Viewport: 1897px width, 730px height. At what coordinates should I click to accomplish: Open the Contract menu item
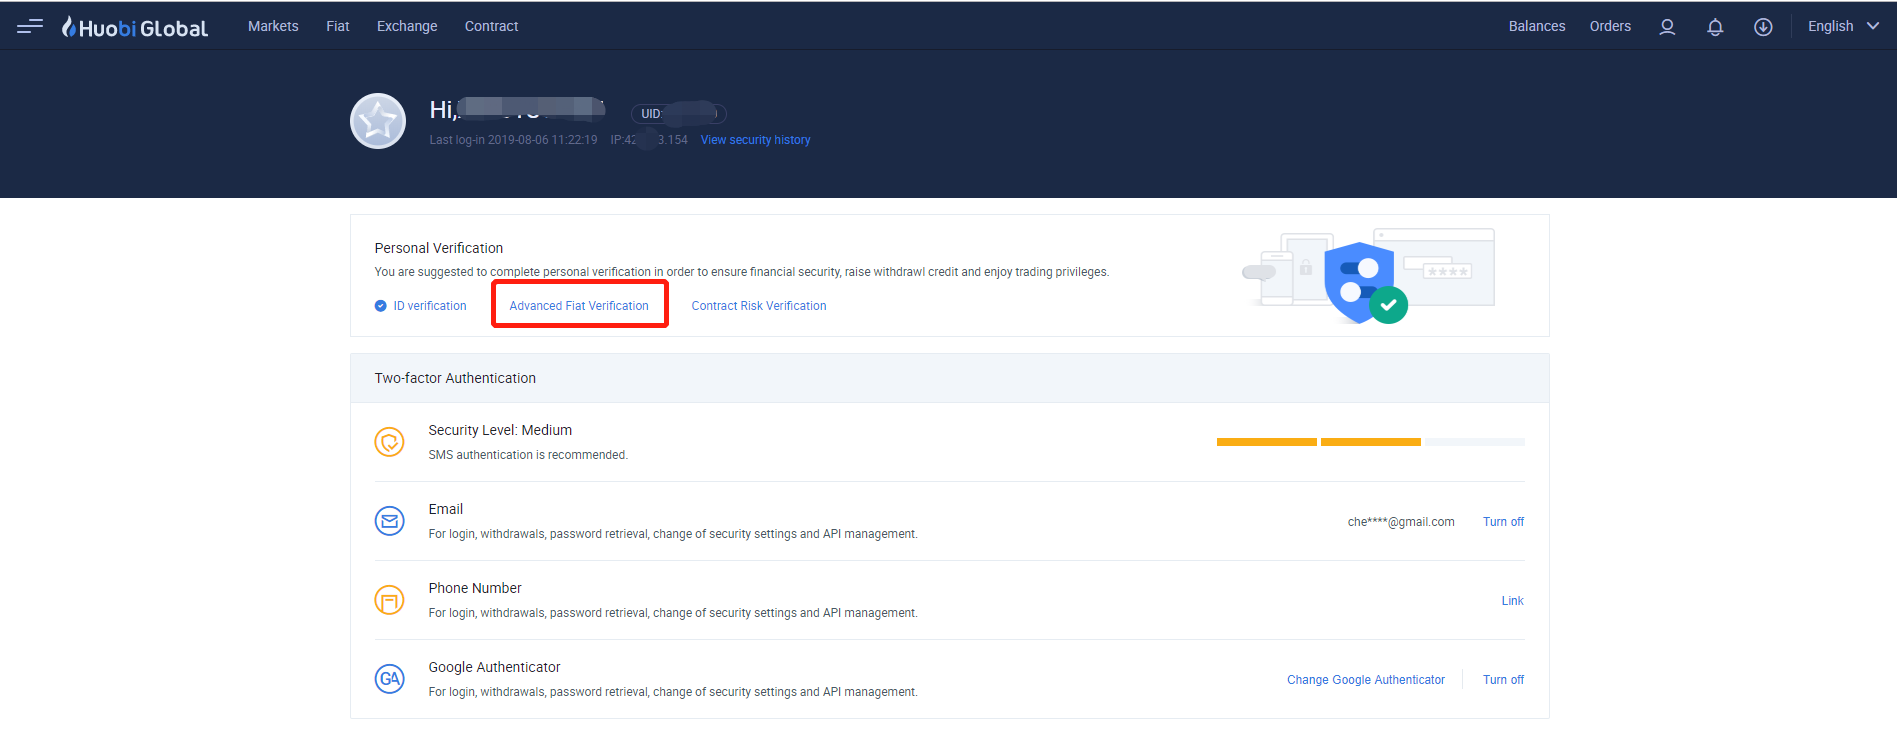click(x=491, y=26)
